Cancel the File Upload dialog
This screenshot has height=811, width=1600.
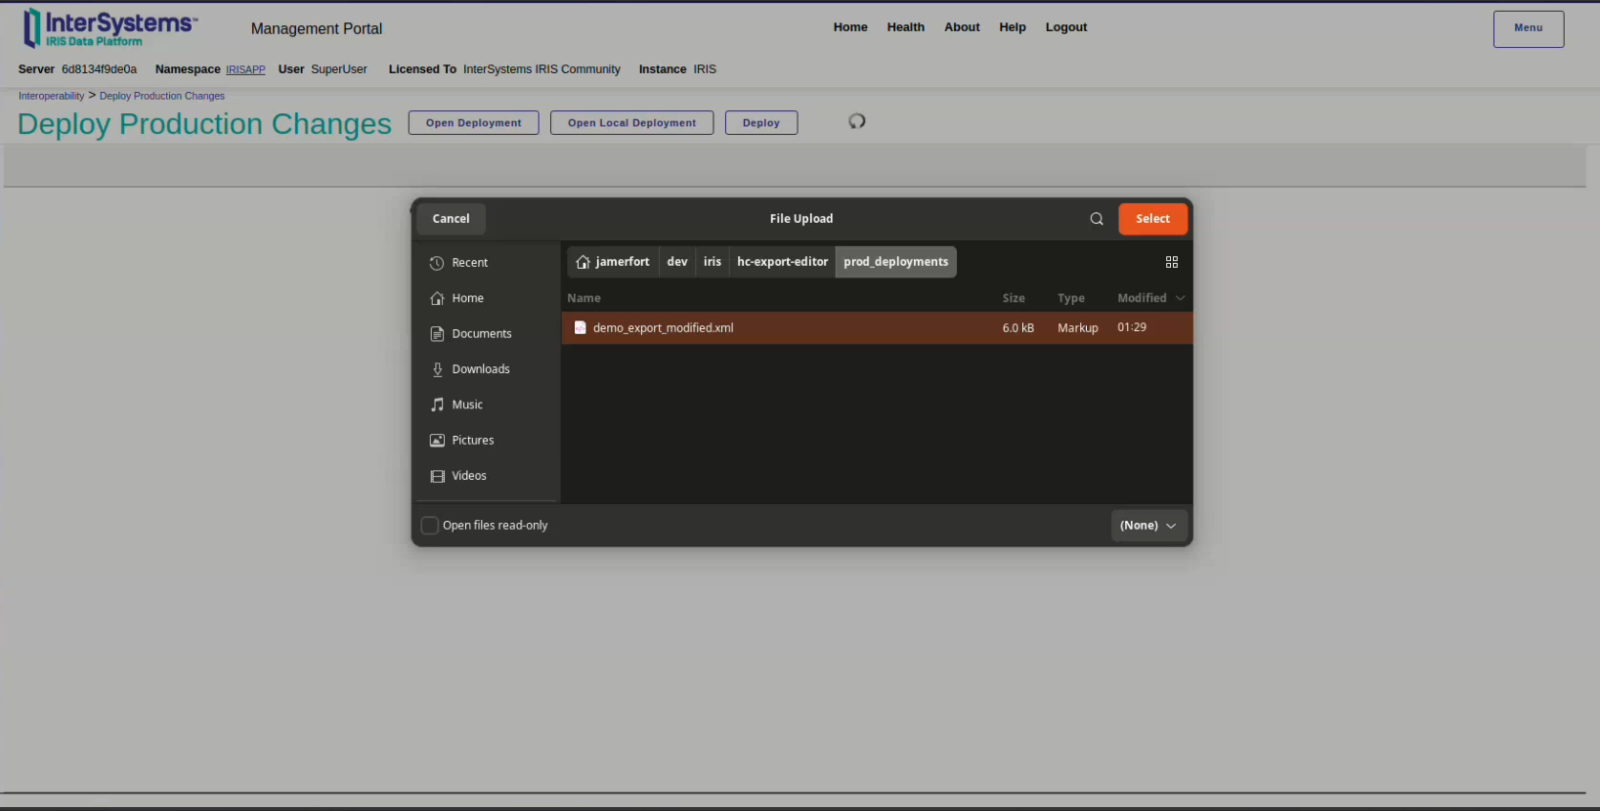click(x=451, y=219)
